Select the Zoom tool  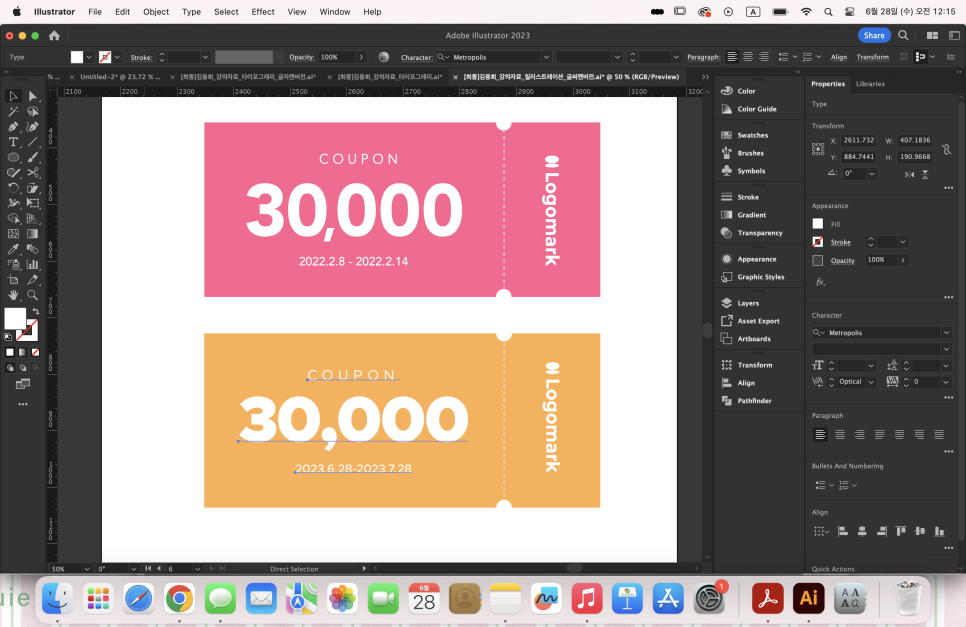pos(33,295)
